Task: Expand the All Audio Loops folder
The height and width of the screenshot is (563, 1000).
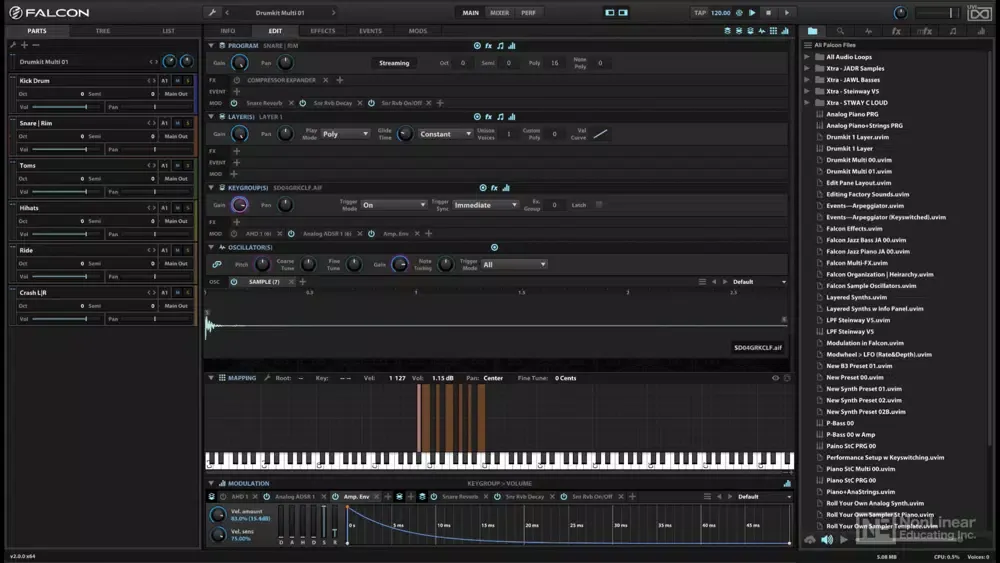Action: pyautogui.click(x=807, y=57)
